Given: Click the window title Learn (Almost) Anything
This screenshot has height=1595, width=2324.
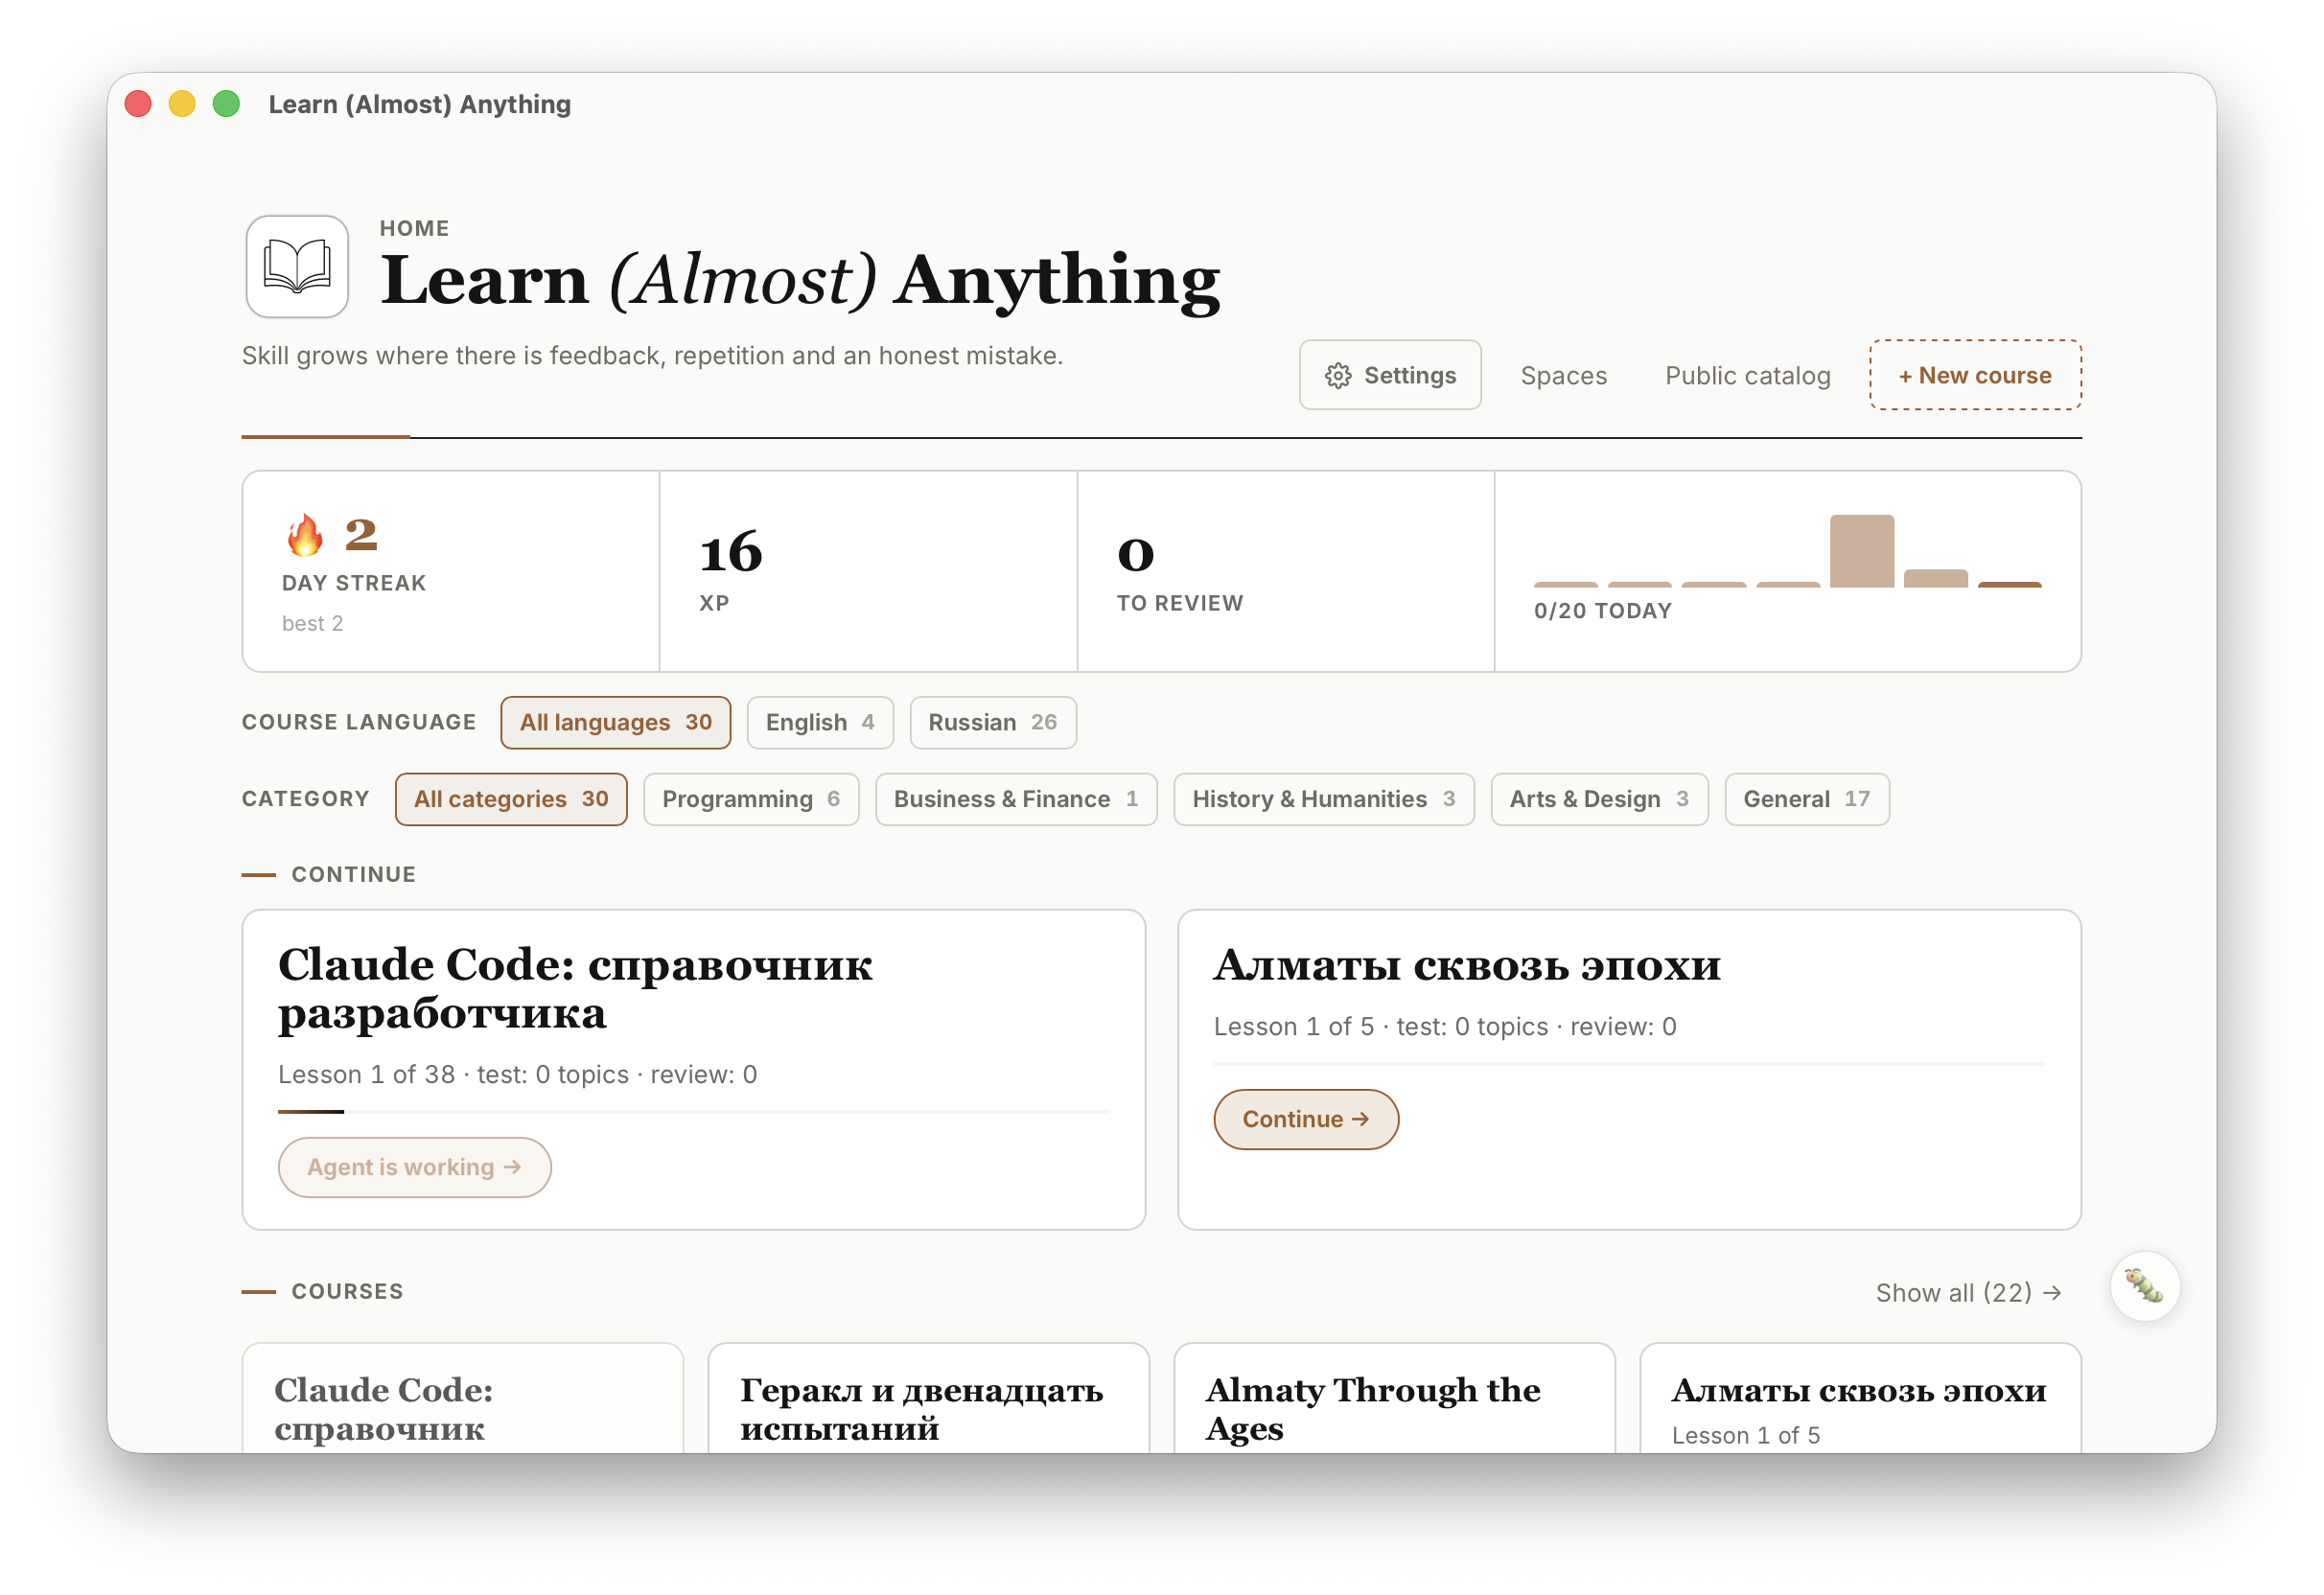Looking at the screenshot, I should [x=419, y=104].
